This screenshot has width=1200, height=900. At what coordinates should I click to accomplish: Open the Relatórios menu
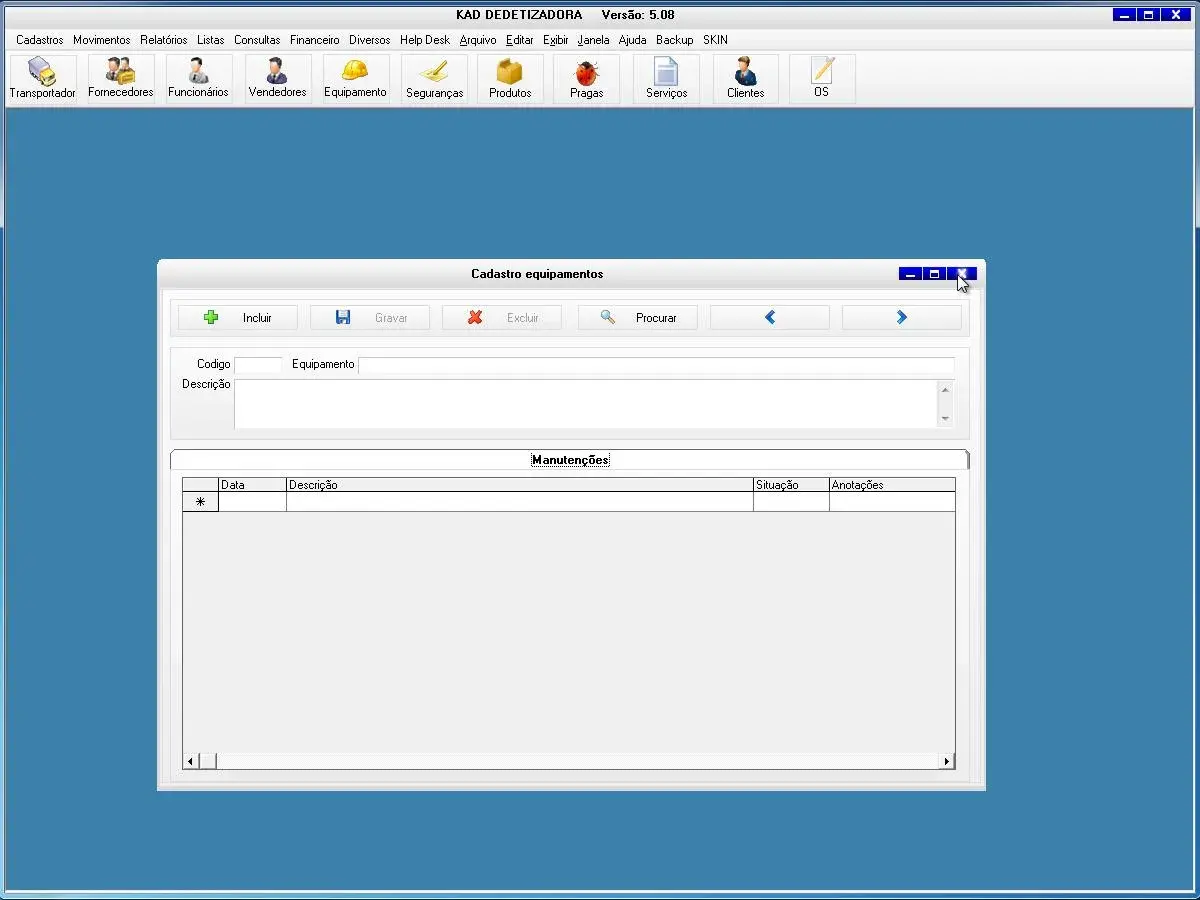(x=164, y=40)
